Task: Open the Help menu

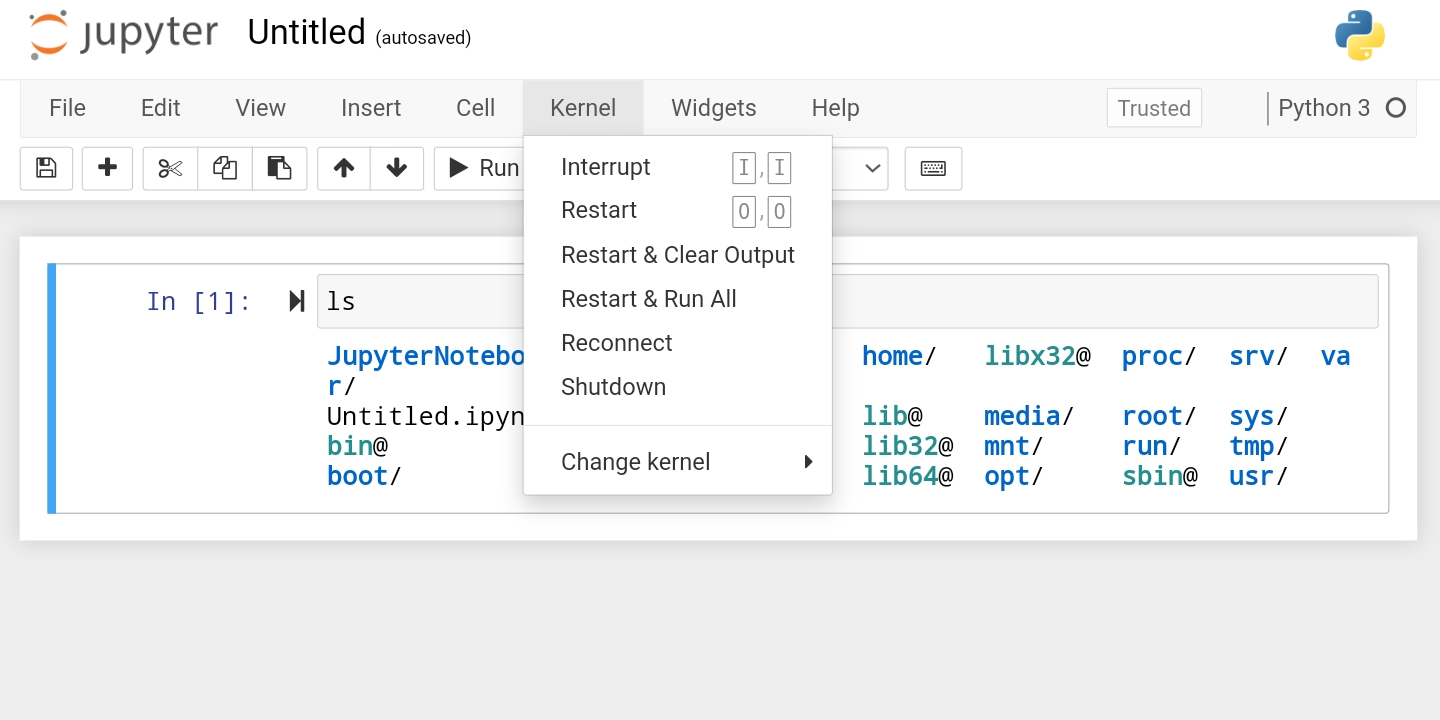Action: pyautogui.click(x=835, y=107)
